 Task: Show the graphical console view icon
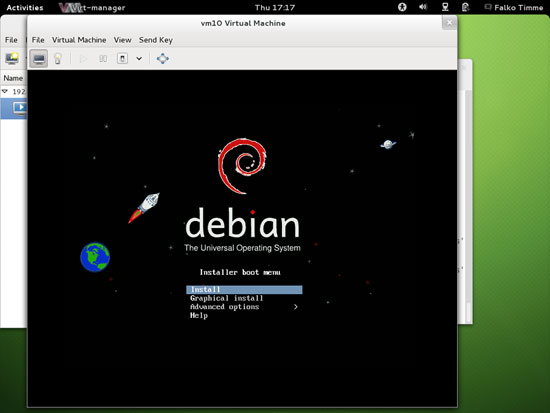coord(39,59)
